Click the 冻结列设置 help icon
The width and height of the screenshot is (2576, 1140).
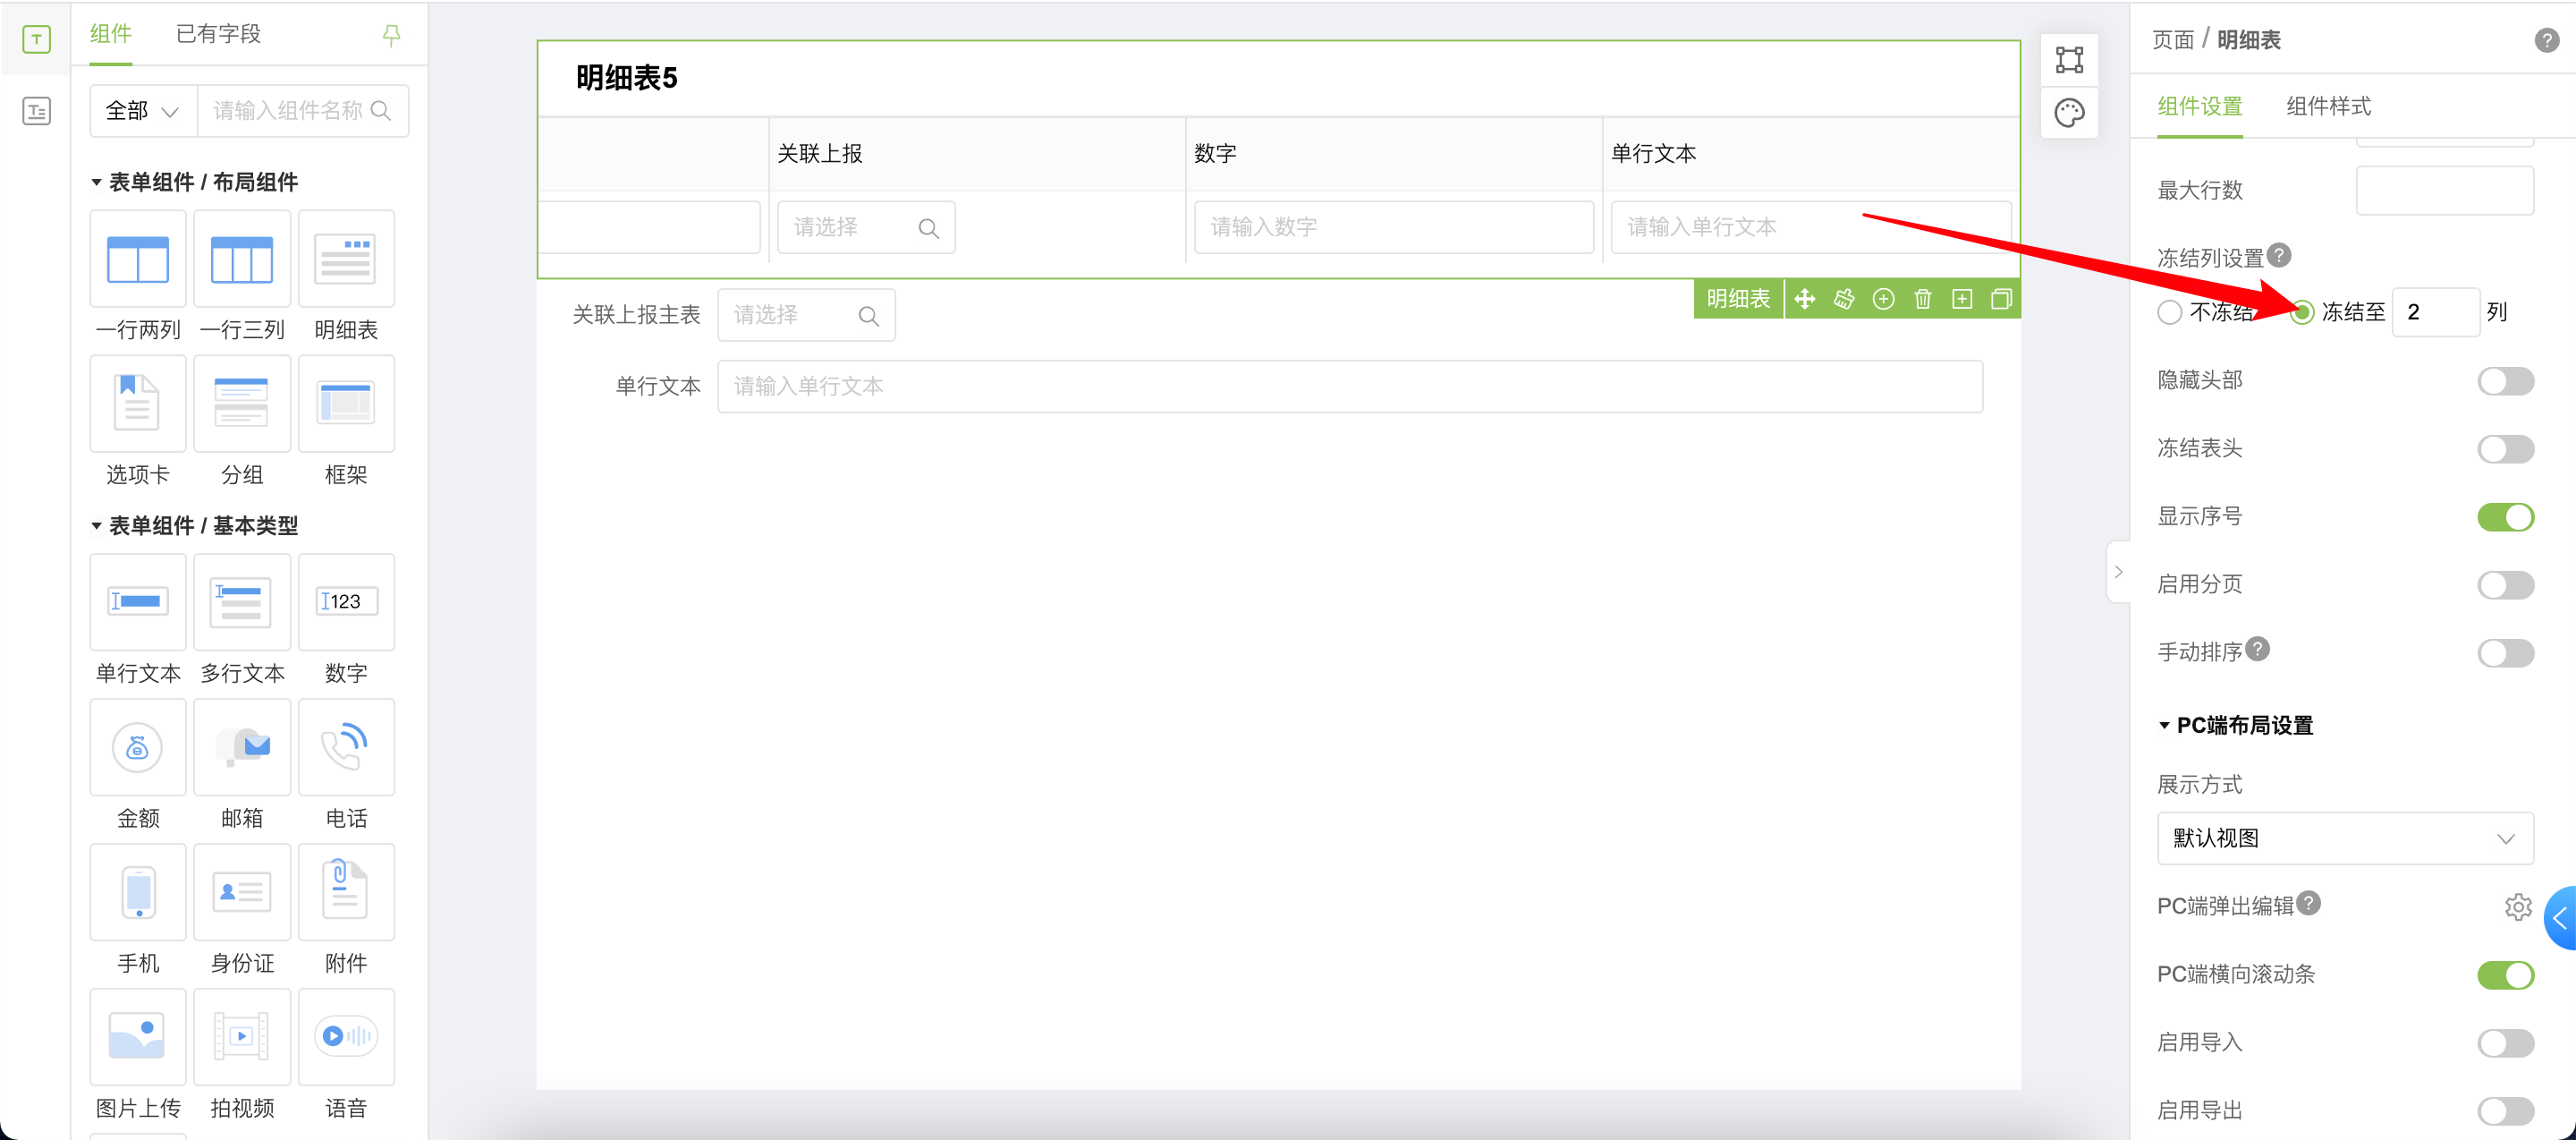[2279, 255]
